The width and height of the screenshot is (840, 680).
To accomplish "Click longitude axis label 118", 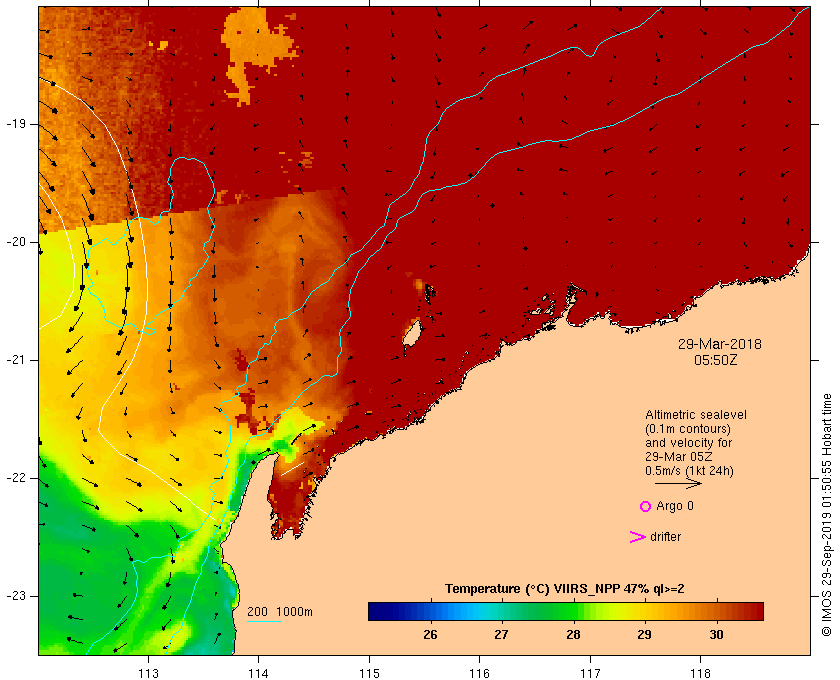I will click(x=701, y=674).
